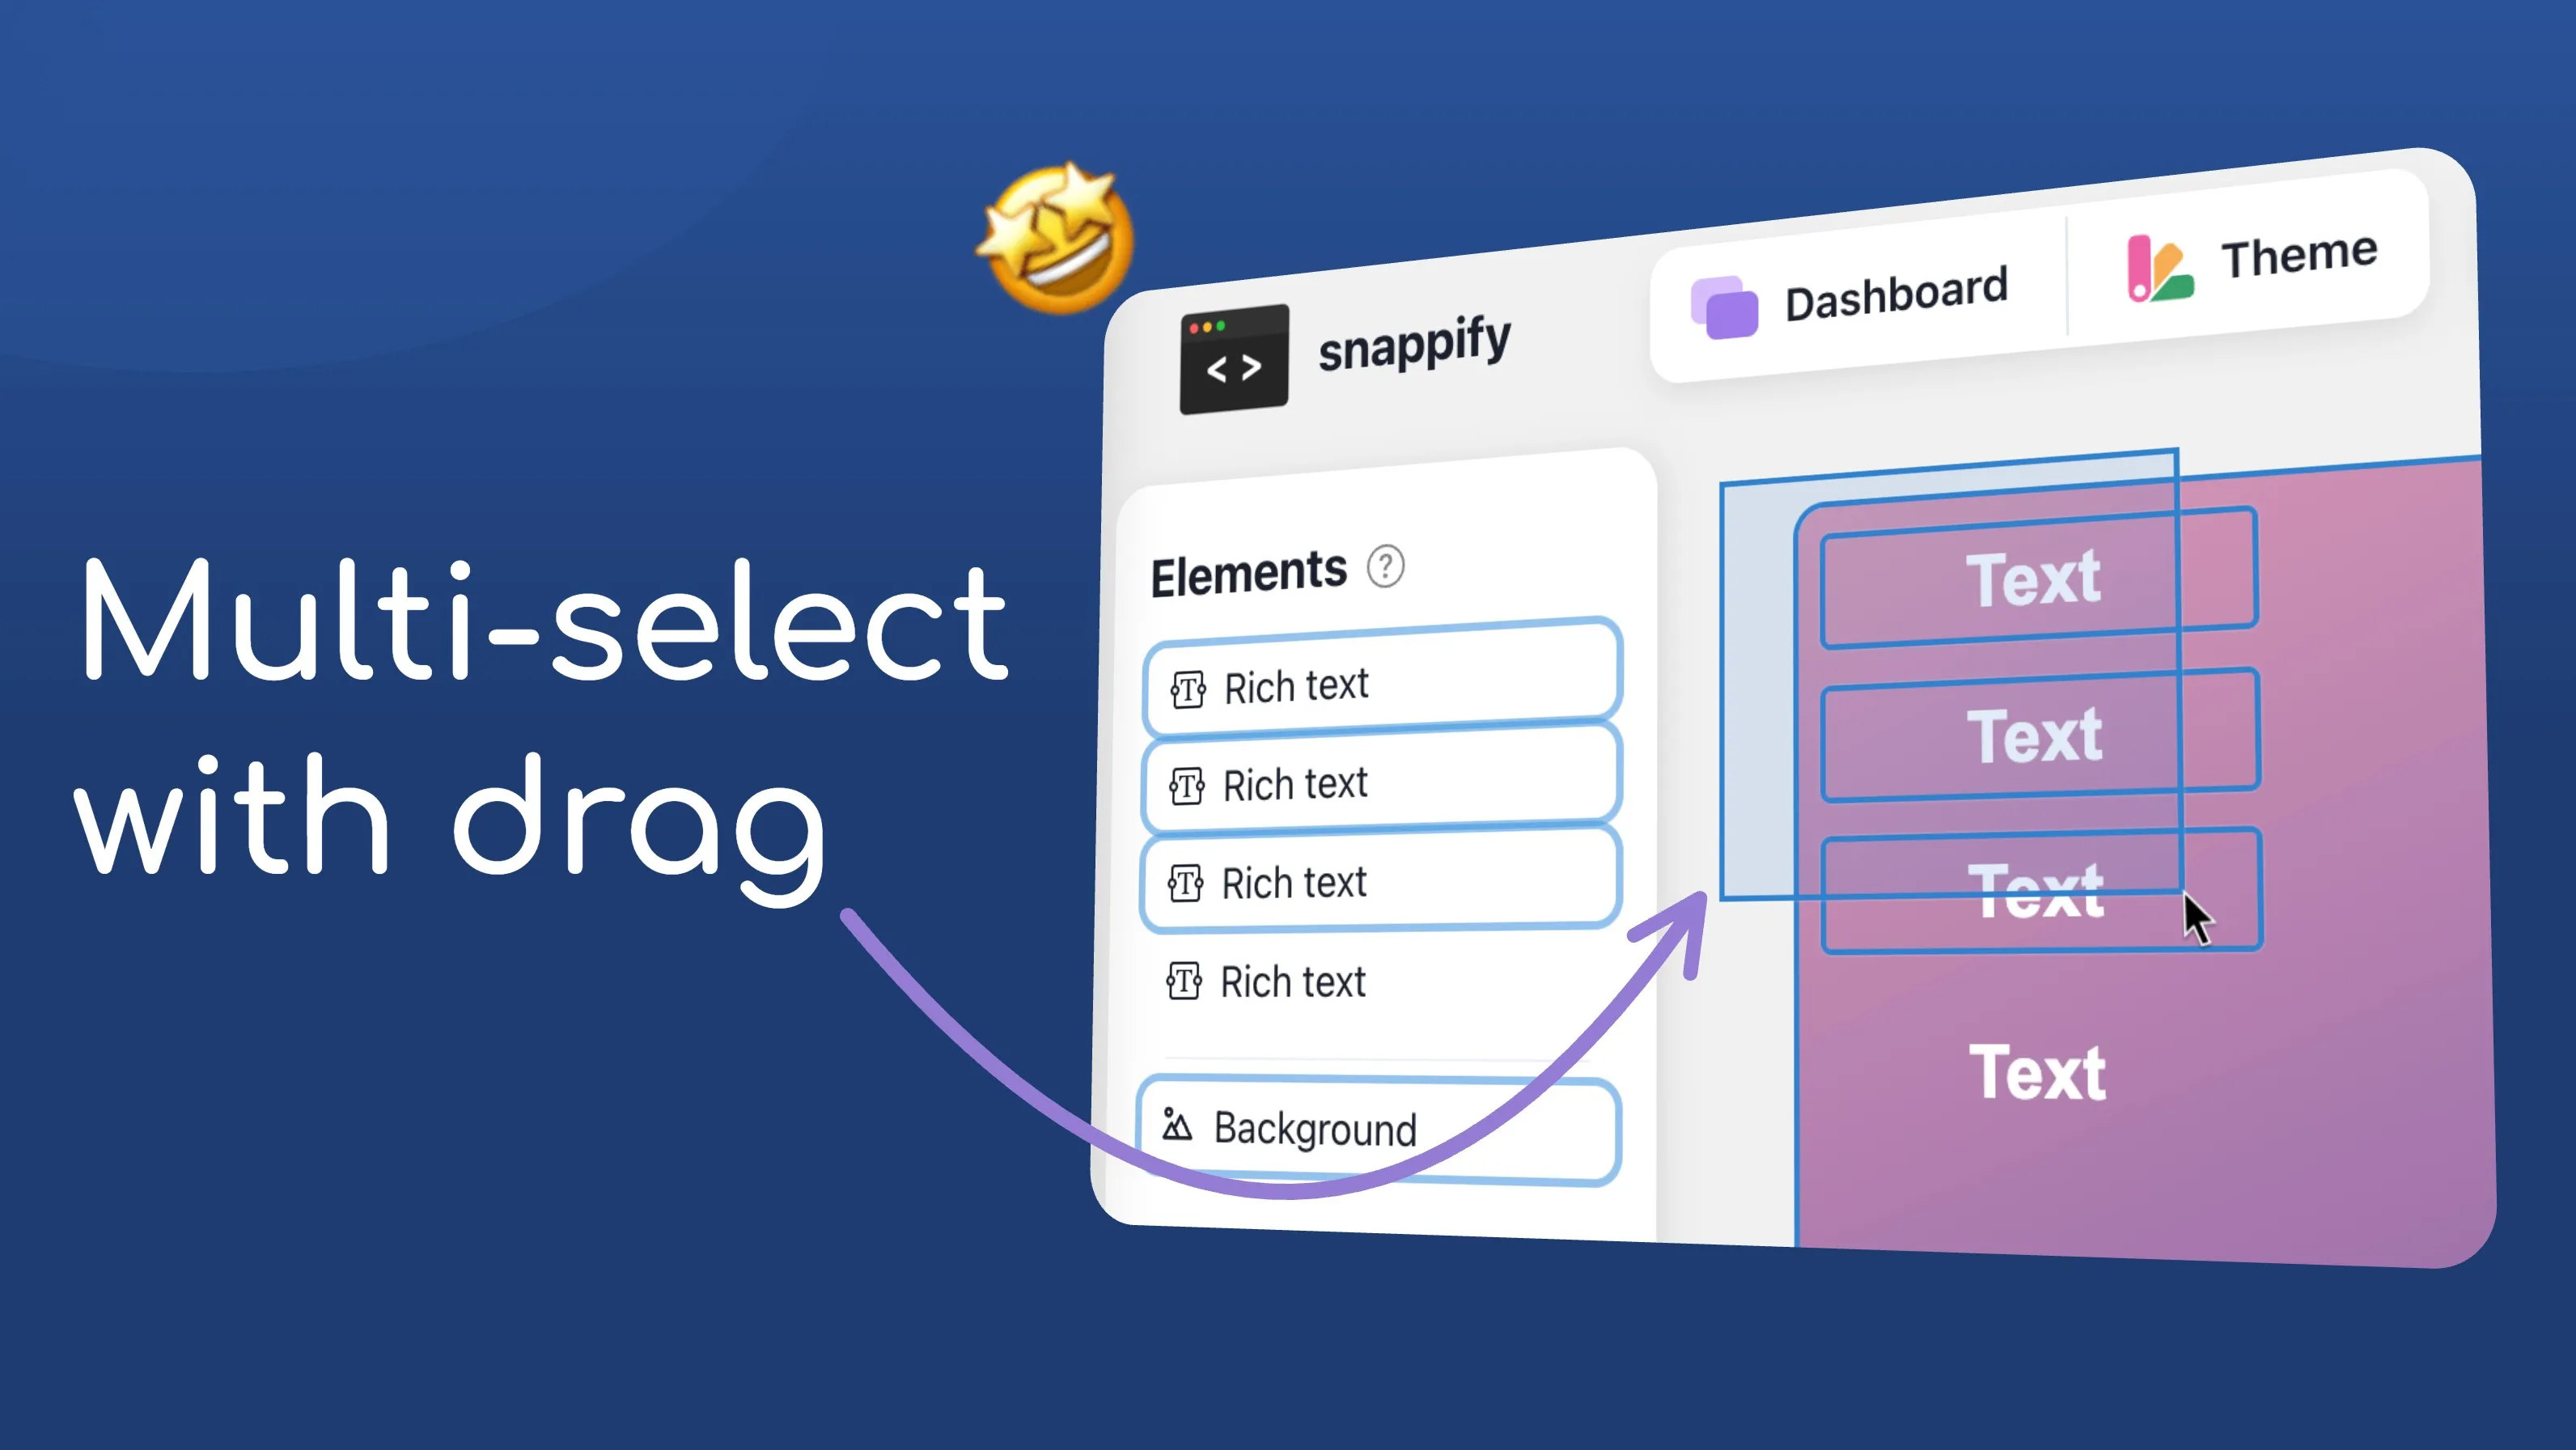The width and height of the screenshot is (2576, 1450).
Task: Select the first Rich text element
Action: [x=1385, y=685]
